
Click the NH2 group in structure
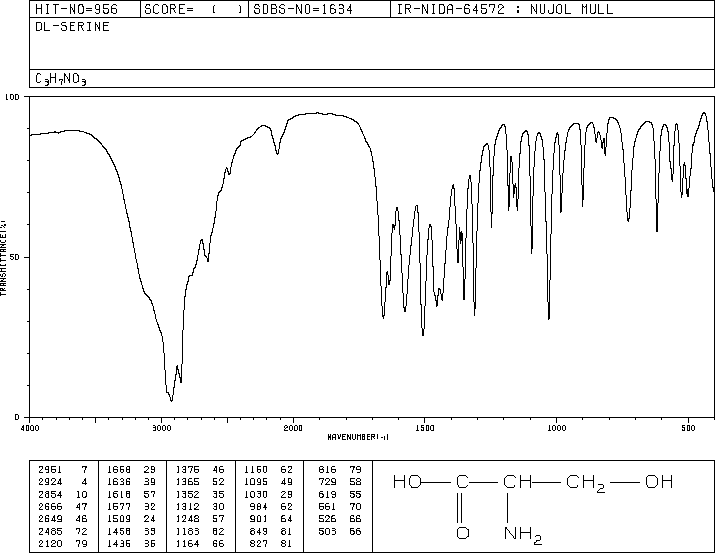coord(523,534)
